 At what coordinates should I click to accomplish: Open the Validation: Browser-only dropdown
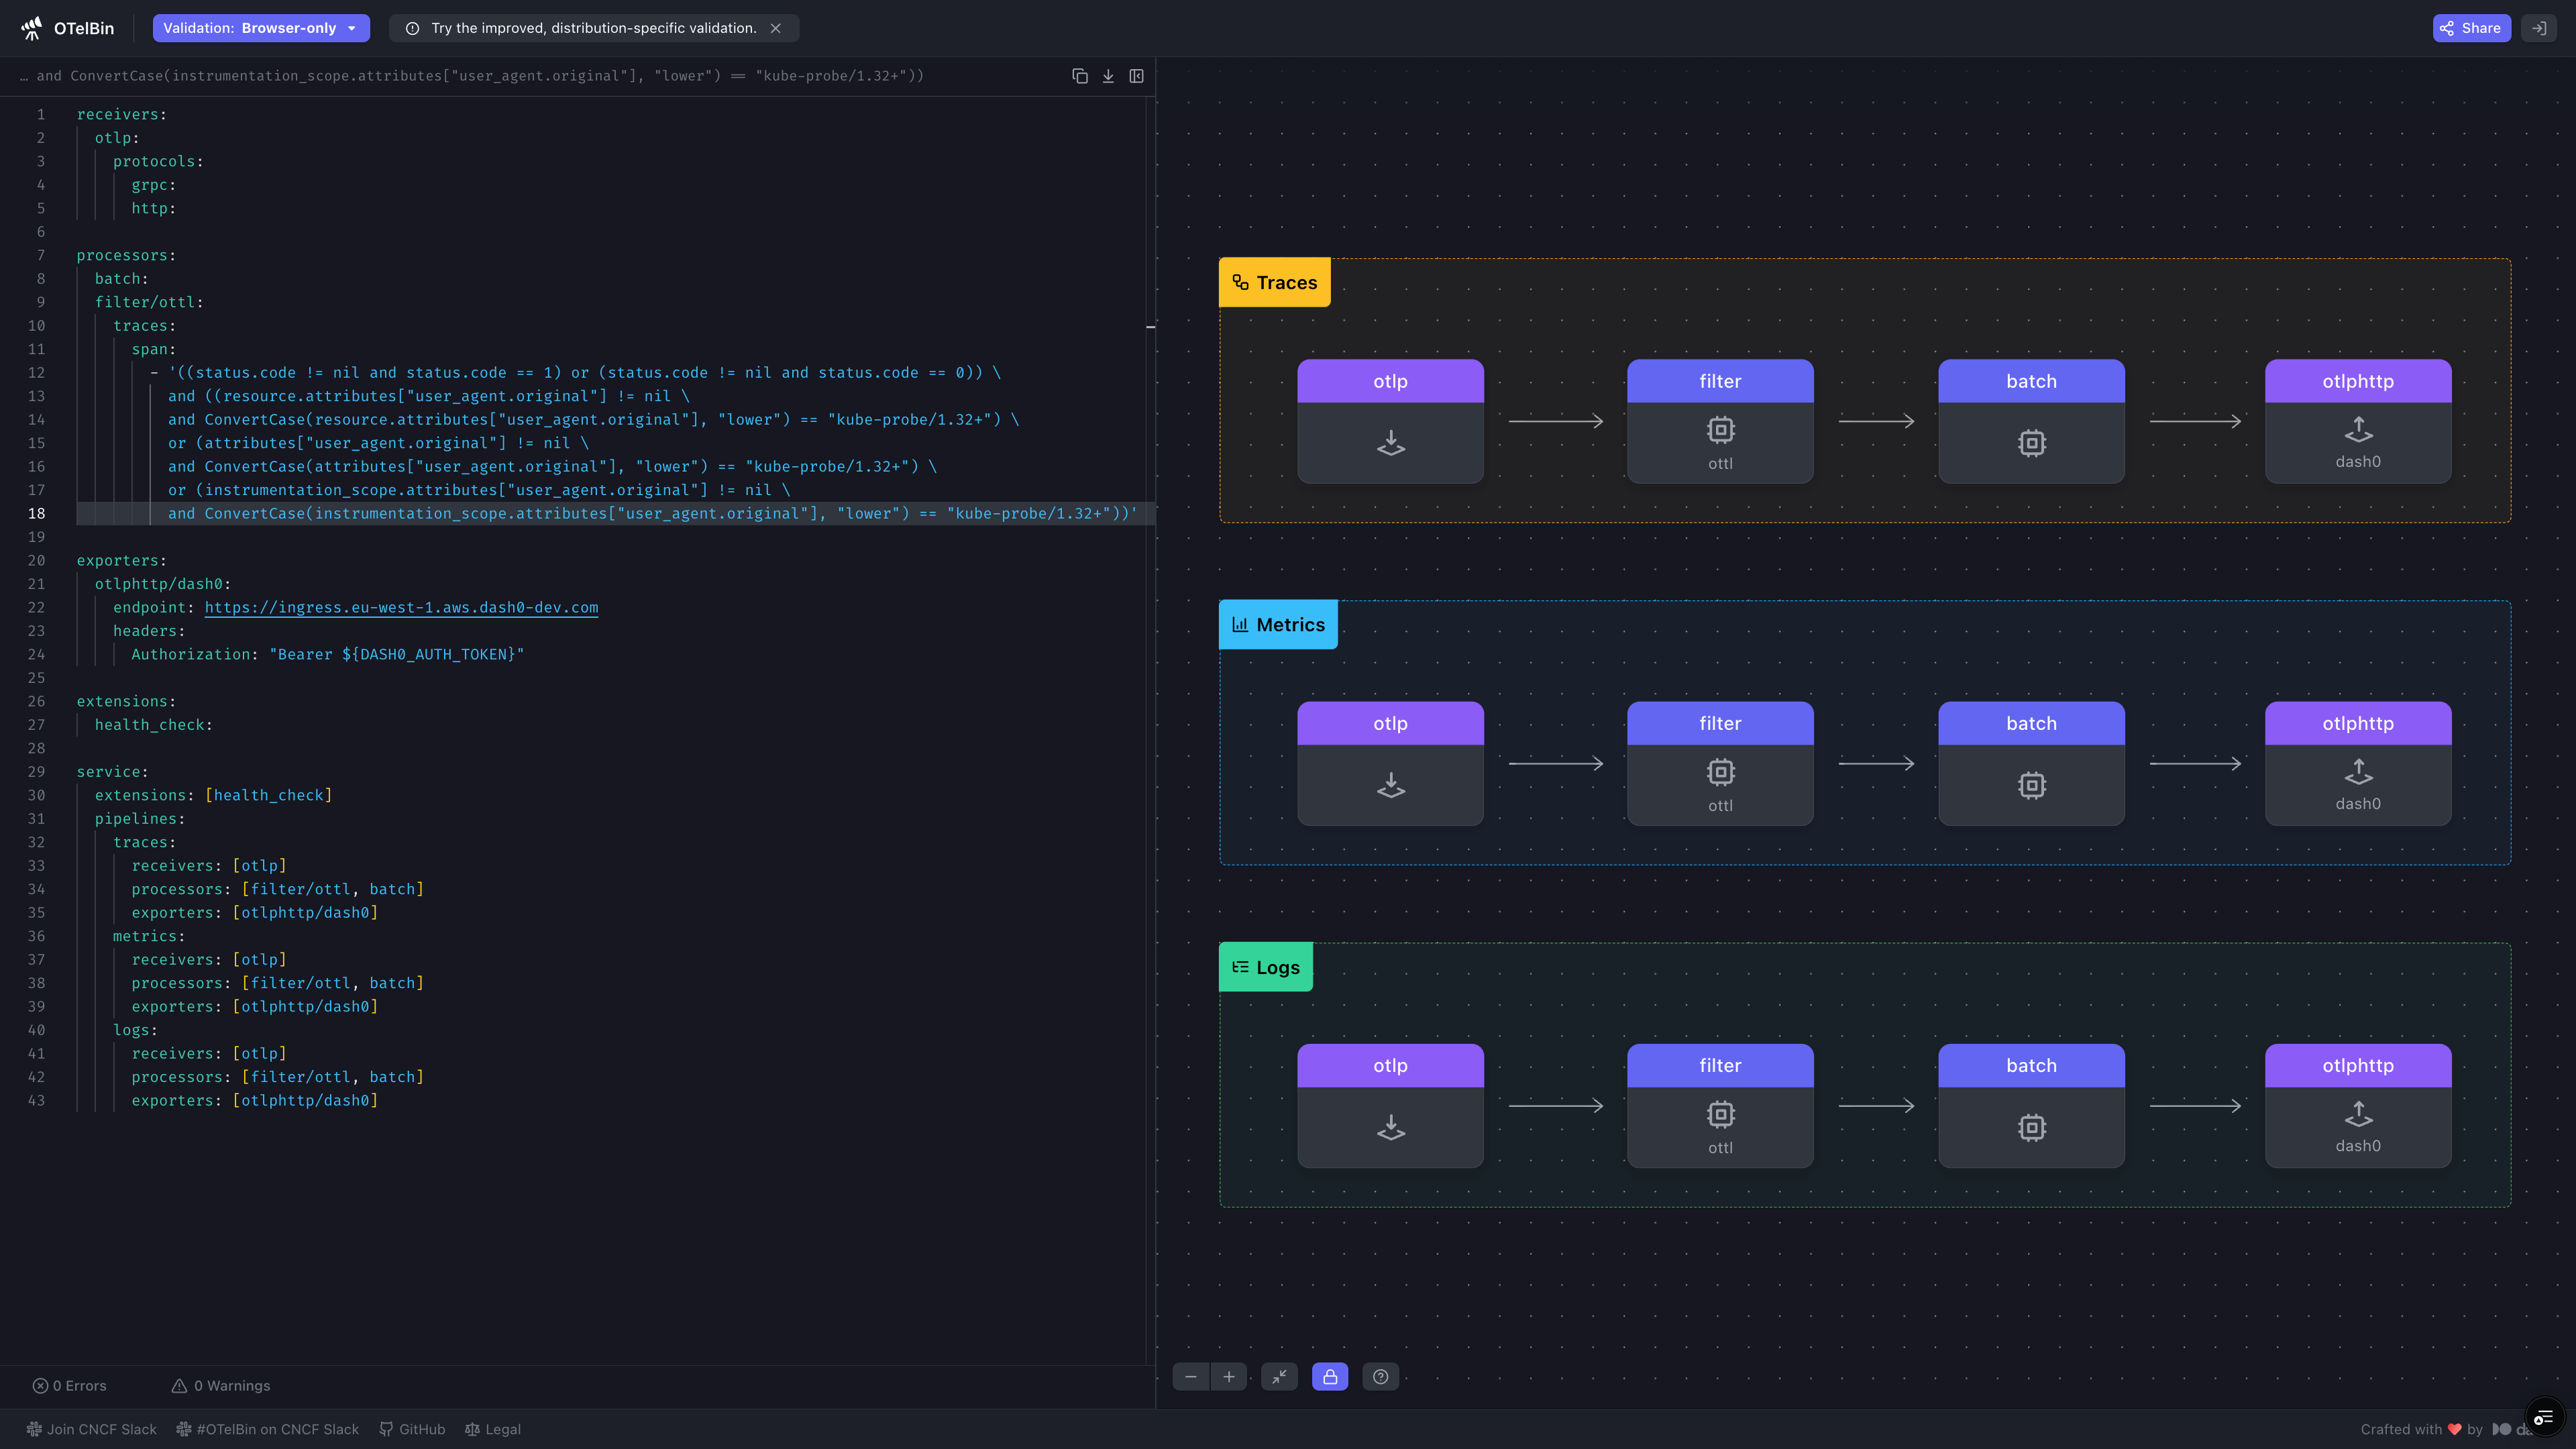(261, 28)
